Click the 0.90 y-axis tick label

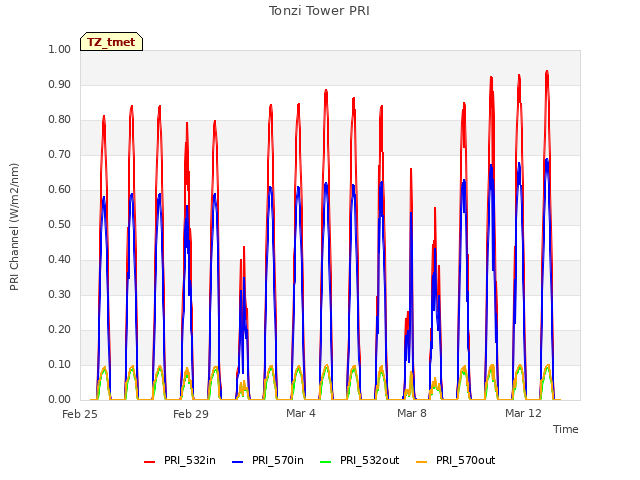pyautogui.click(x=60, y=84)
